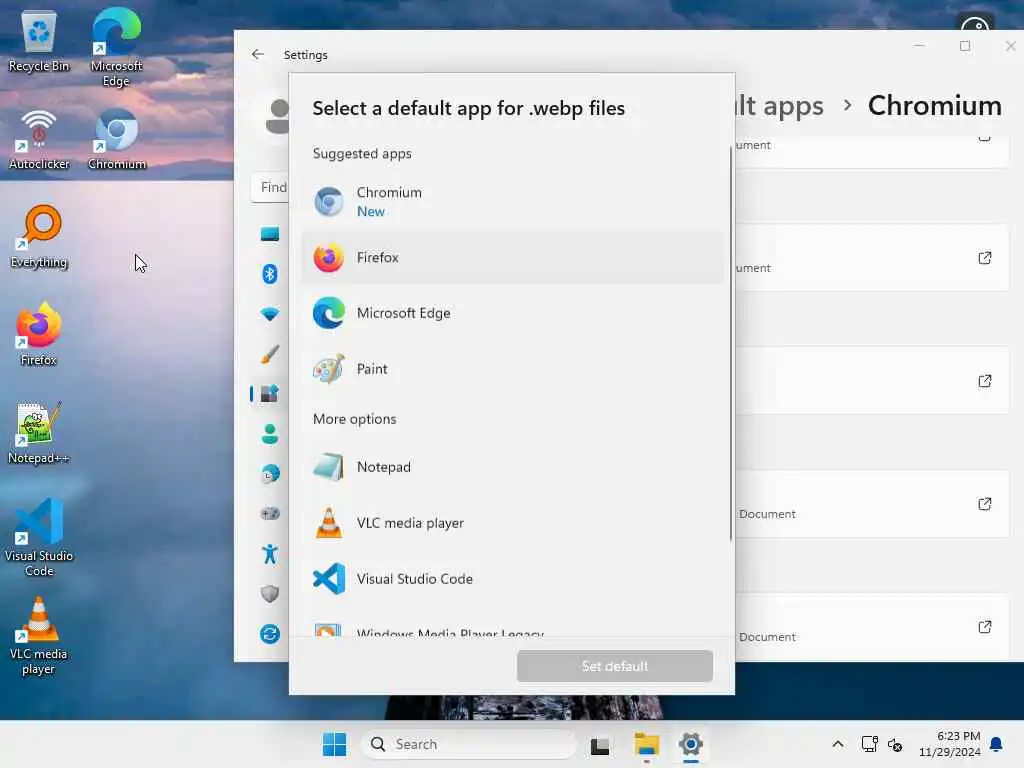This screenshot has width=1024, height=768.
Task: Open the Windows Start menu
Action: click(334, 744)
